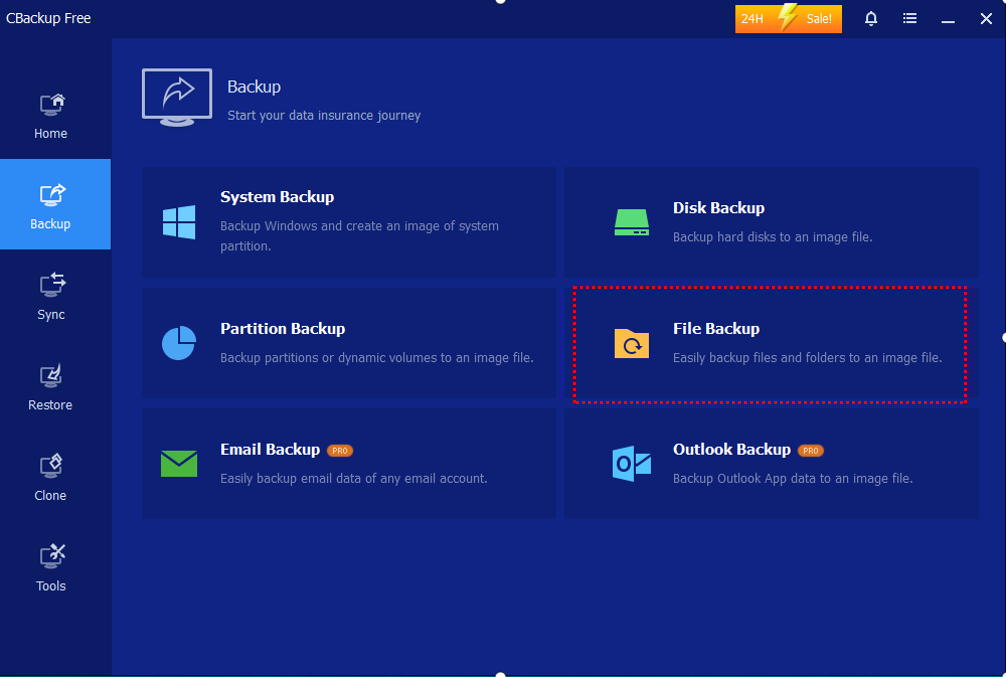The width and height of the screenshot is (1006, 677).
Task: Select the Disk Backup heading
Action: point(718,208)
